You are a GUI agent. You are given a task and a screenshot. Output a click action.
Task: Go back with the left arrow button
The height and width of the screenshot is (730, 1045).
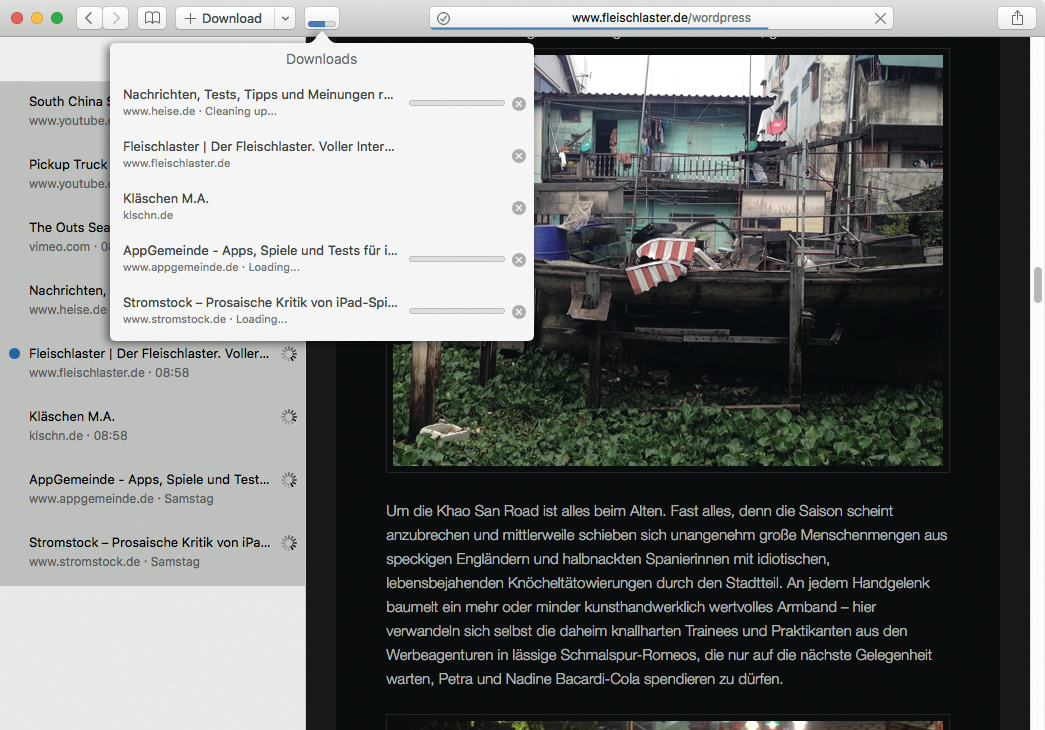(x=89, y=18)
